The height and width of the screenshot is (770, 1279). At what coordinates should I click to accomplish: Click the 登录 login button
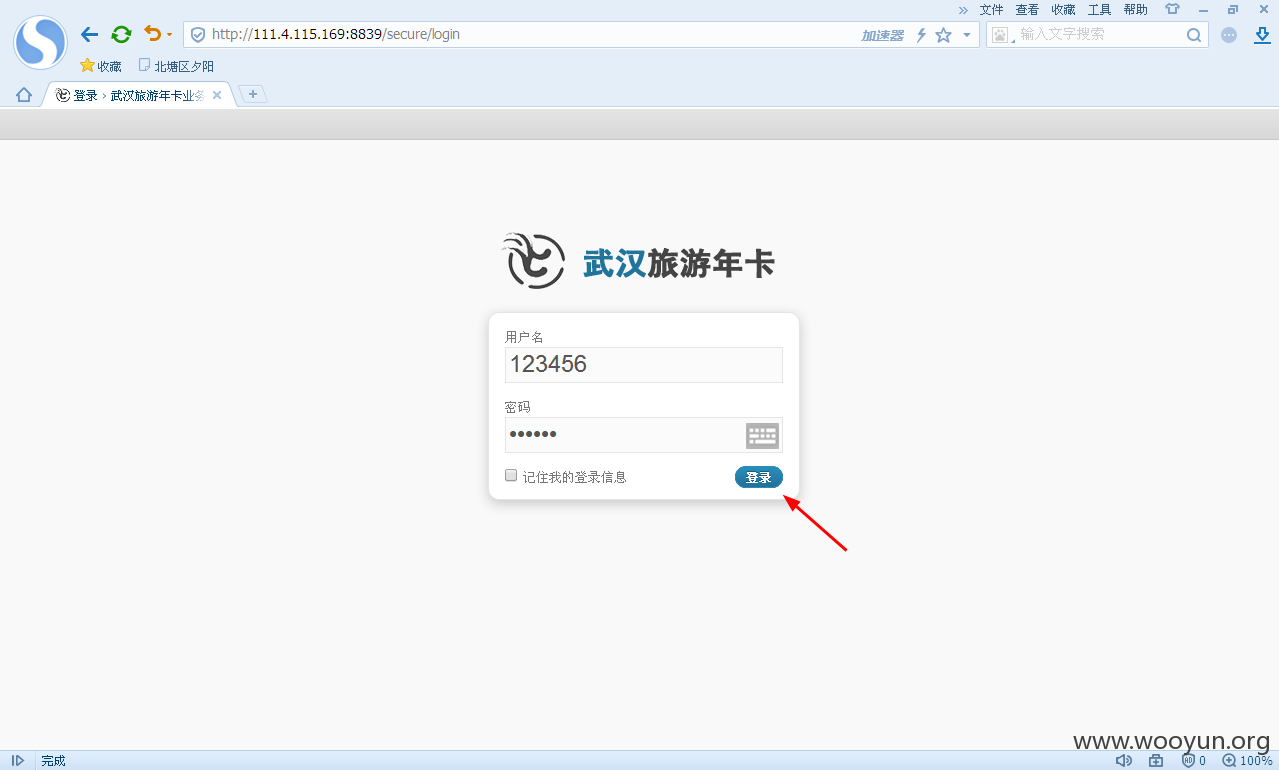coord(759,478)
